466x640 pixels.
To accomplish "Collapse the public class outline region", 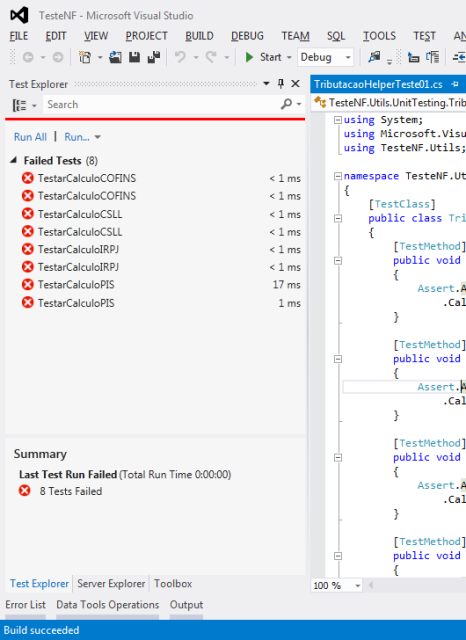I will click(338, 218).
